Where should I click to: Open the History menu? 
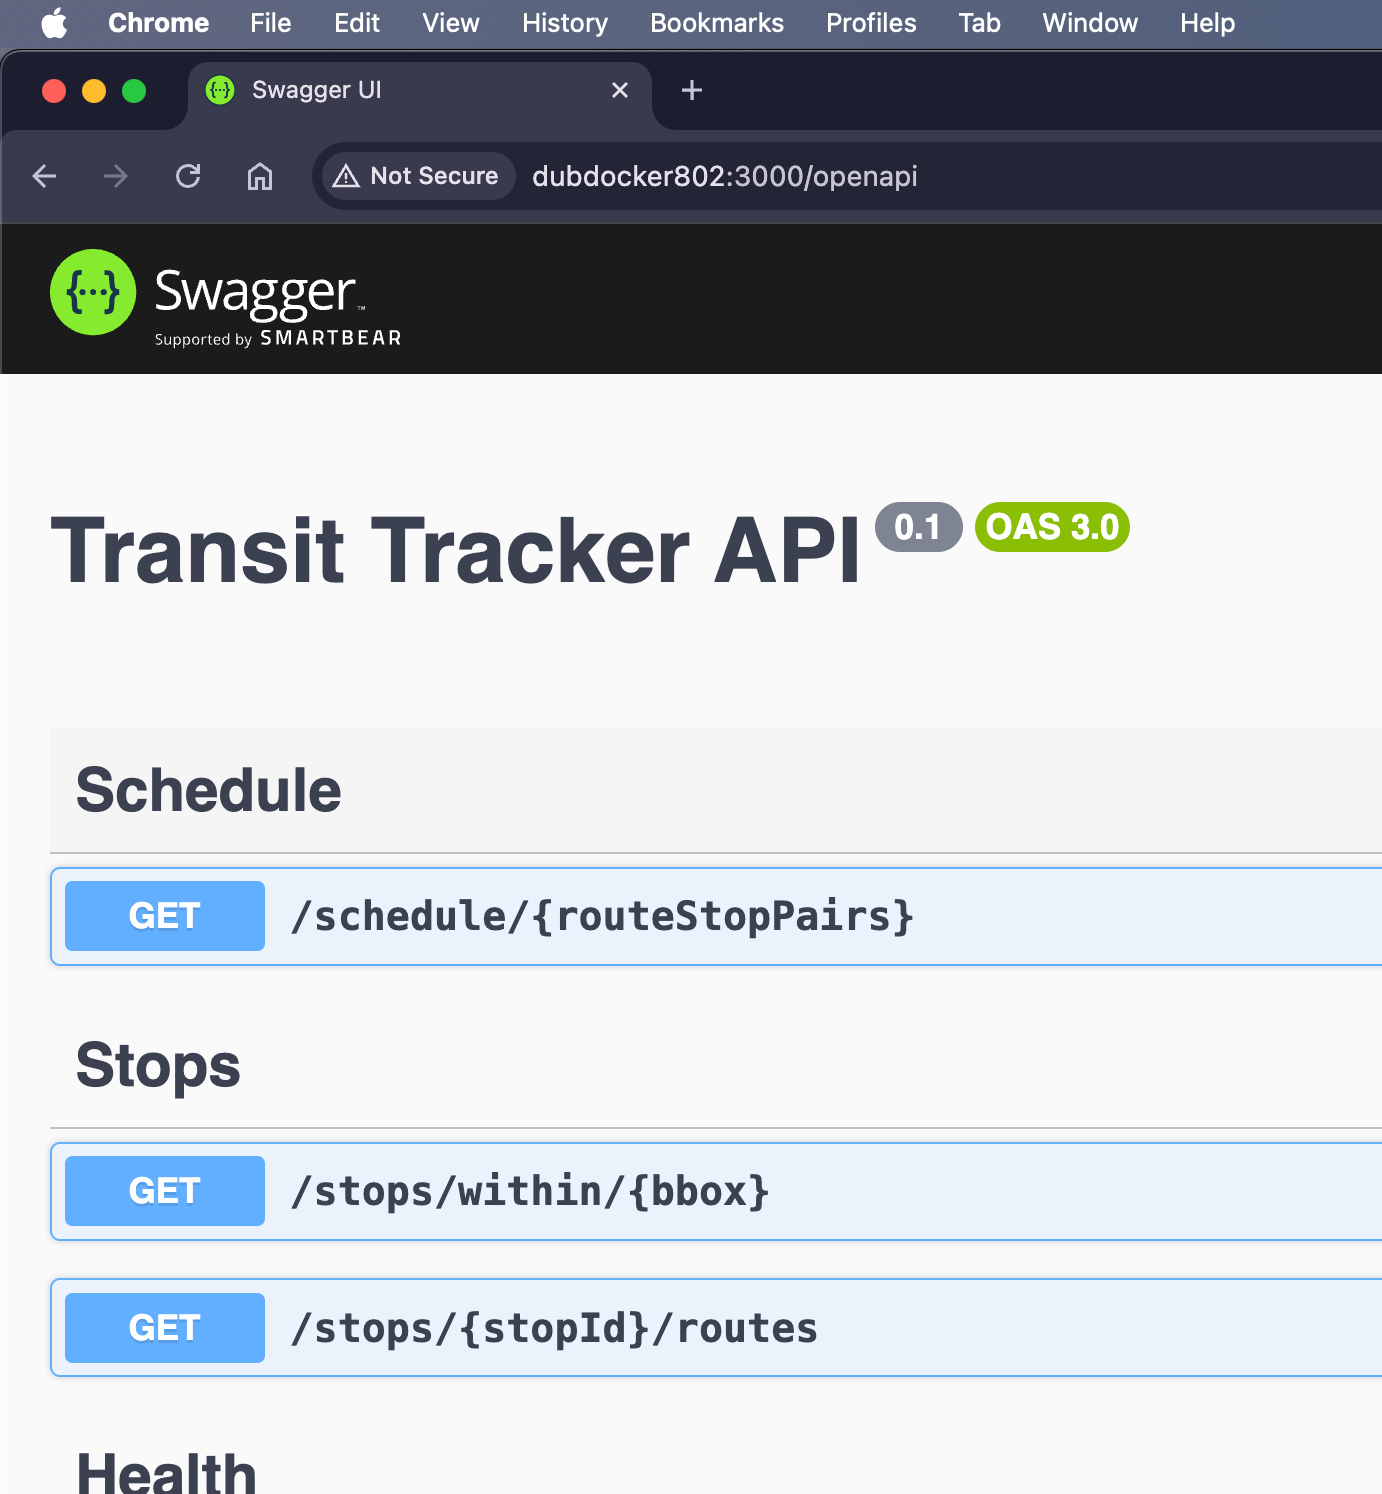pos(564,23)
